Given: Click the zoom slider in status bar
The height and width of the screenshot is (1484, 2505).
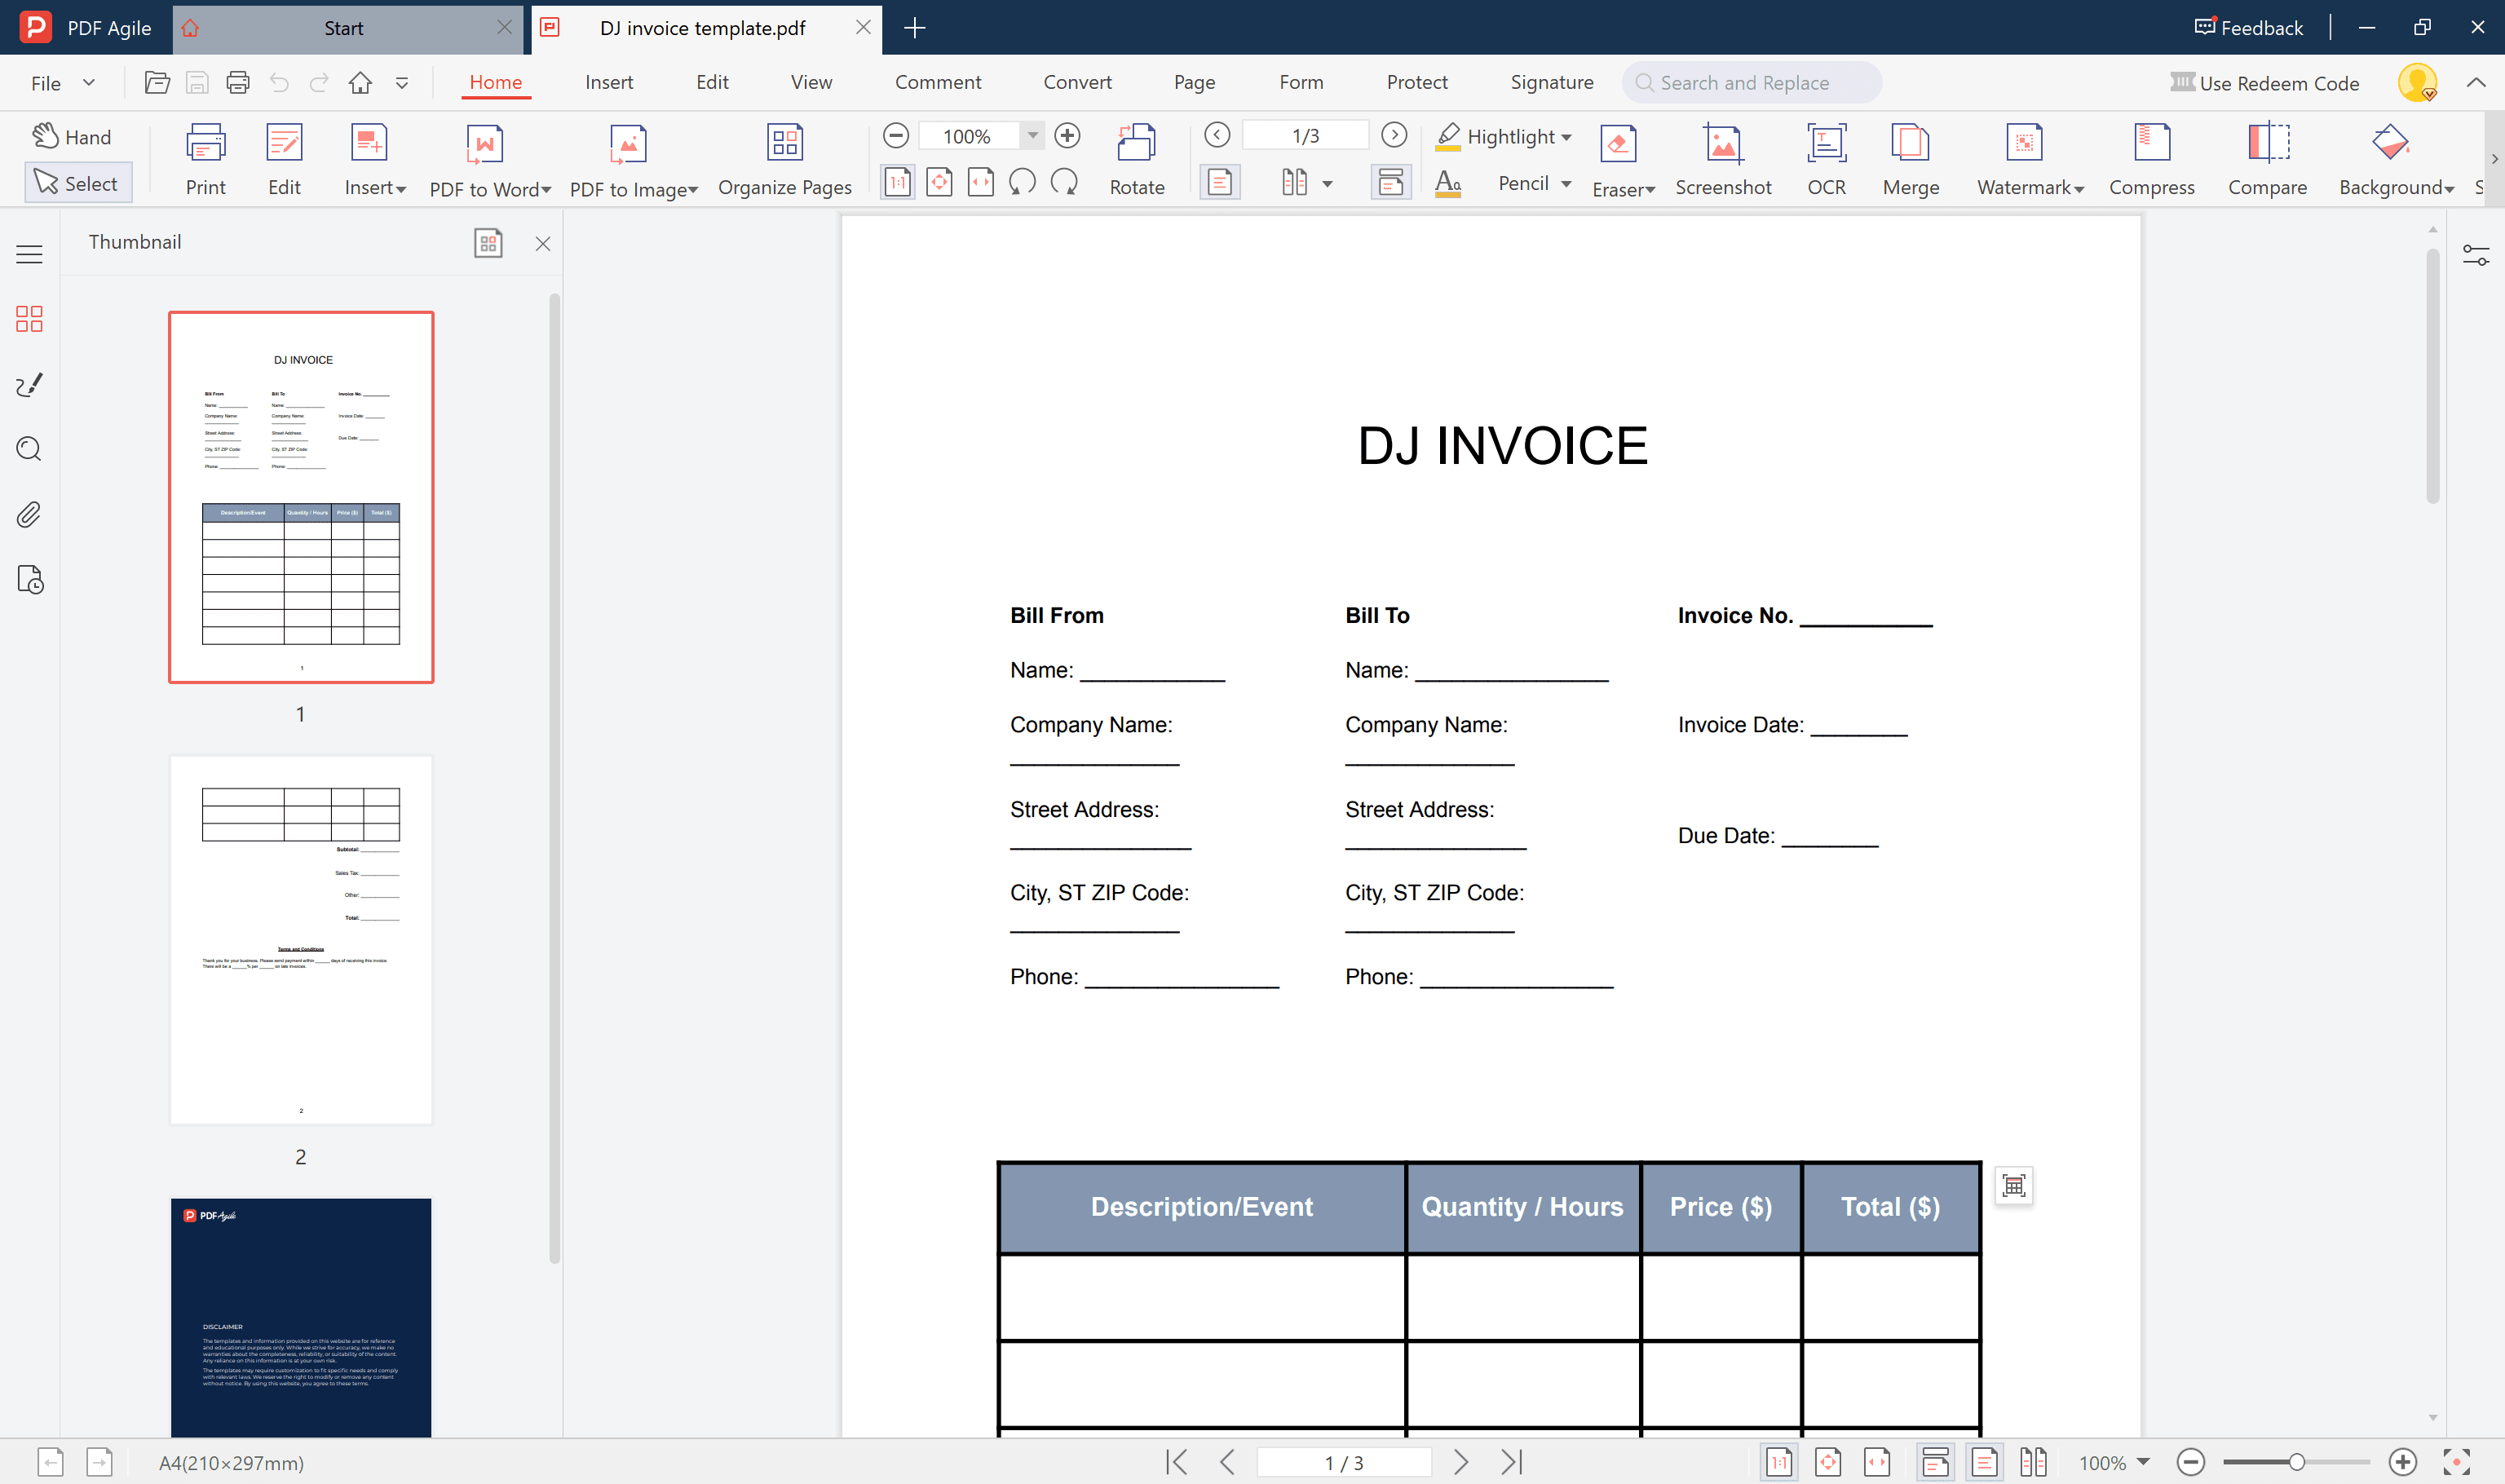Looking at the screenshot, I should click(2296, 1462).
